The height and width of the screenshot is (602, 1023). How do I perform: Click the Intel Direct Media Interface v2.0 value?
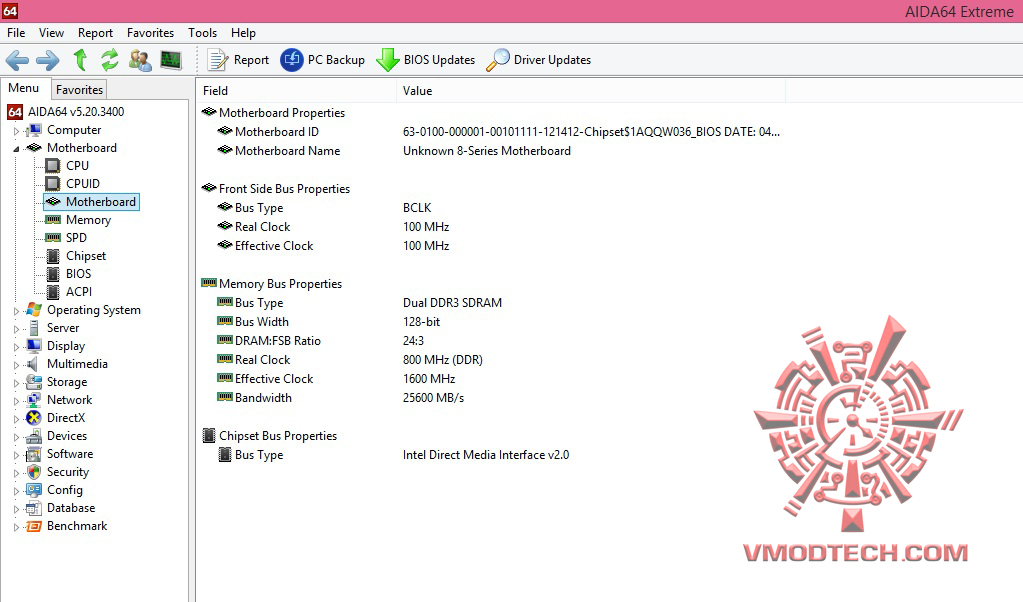coord(485,455)
